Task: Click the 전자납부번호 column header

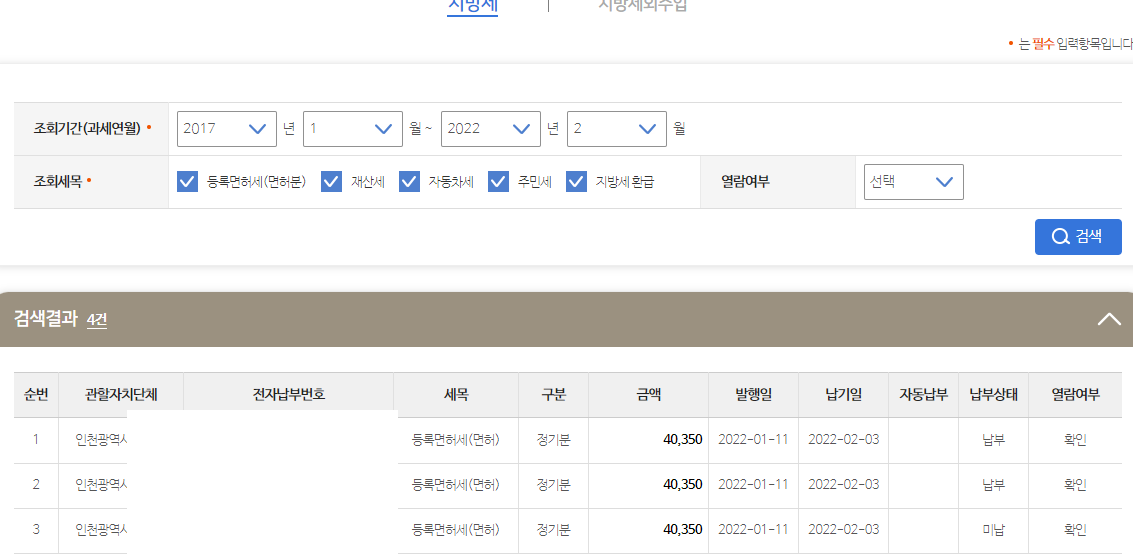Action: point(288,394)
